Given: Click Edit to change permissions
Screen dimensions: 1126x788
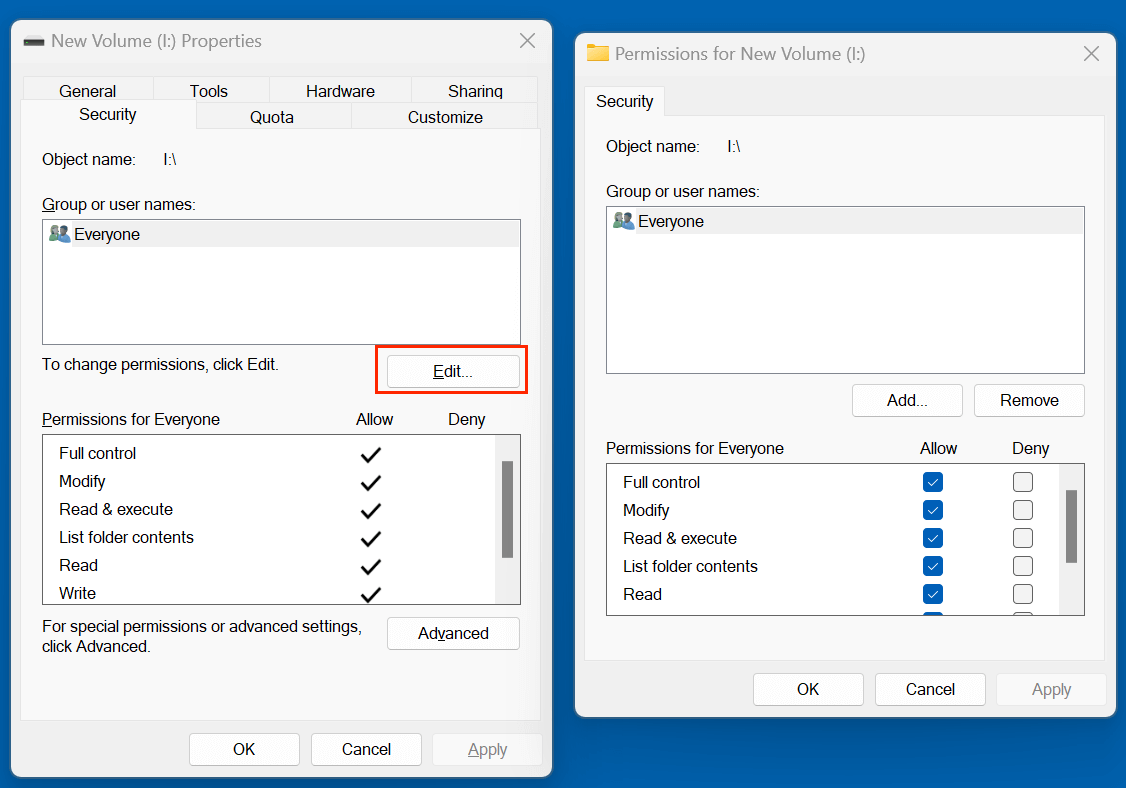Looking at the screenshot, I should (x=451, y=370).
